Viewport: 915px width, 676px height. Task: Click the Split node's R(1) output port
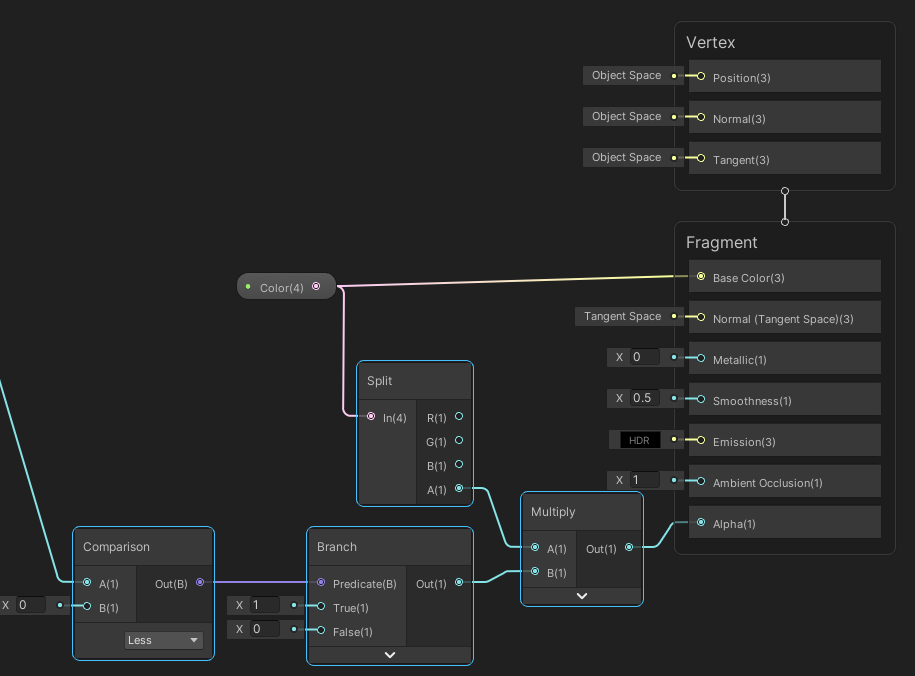(x=459, y=416)
